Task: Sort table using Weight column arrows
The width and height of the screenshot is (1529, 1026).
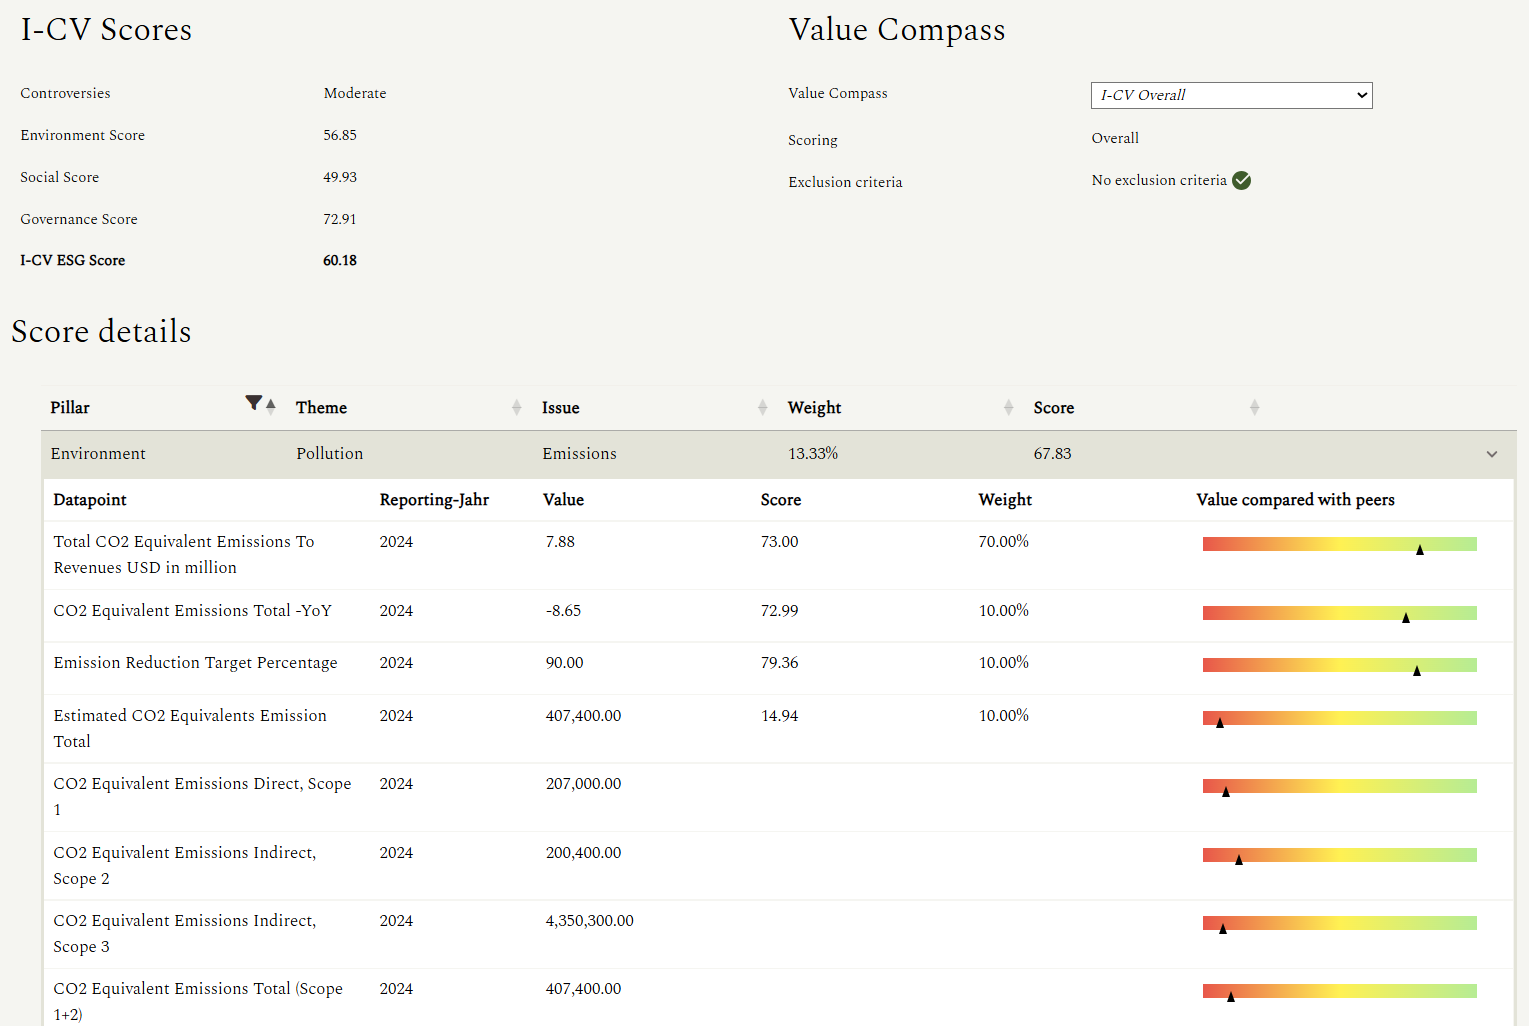Action: pyautogui.click(x=1008, y=407)
